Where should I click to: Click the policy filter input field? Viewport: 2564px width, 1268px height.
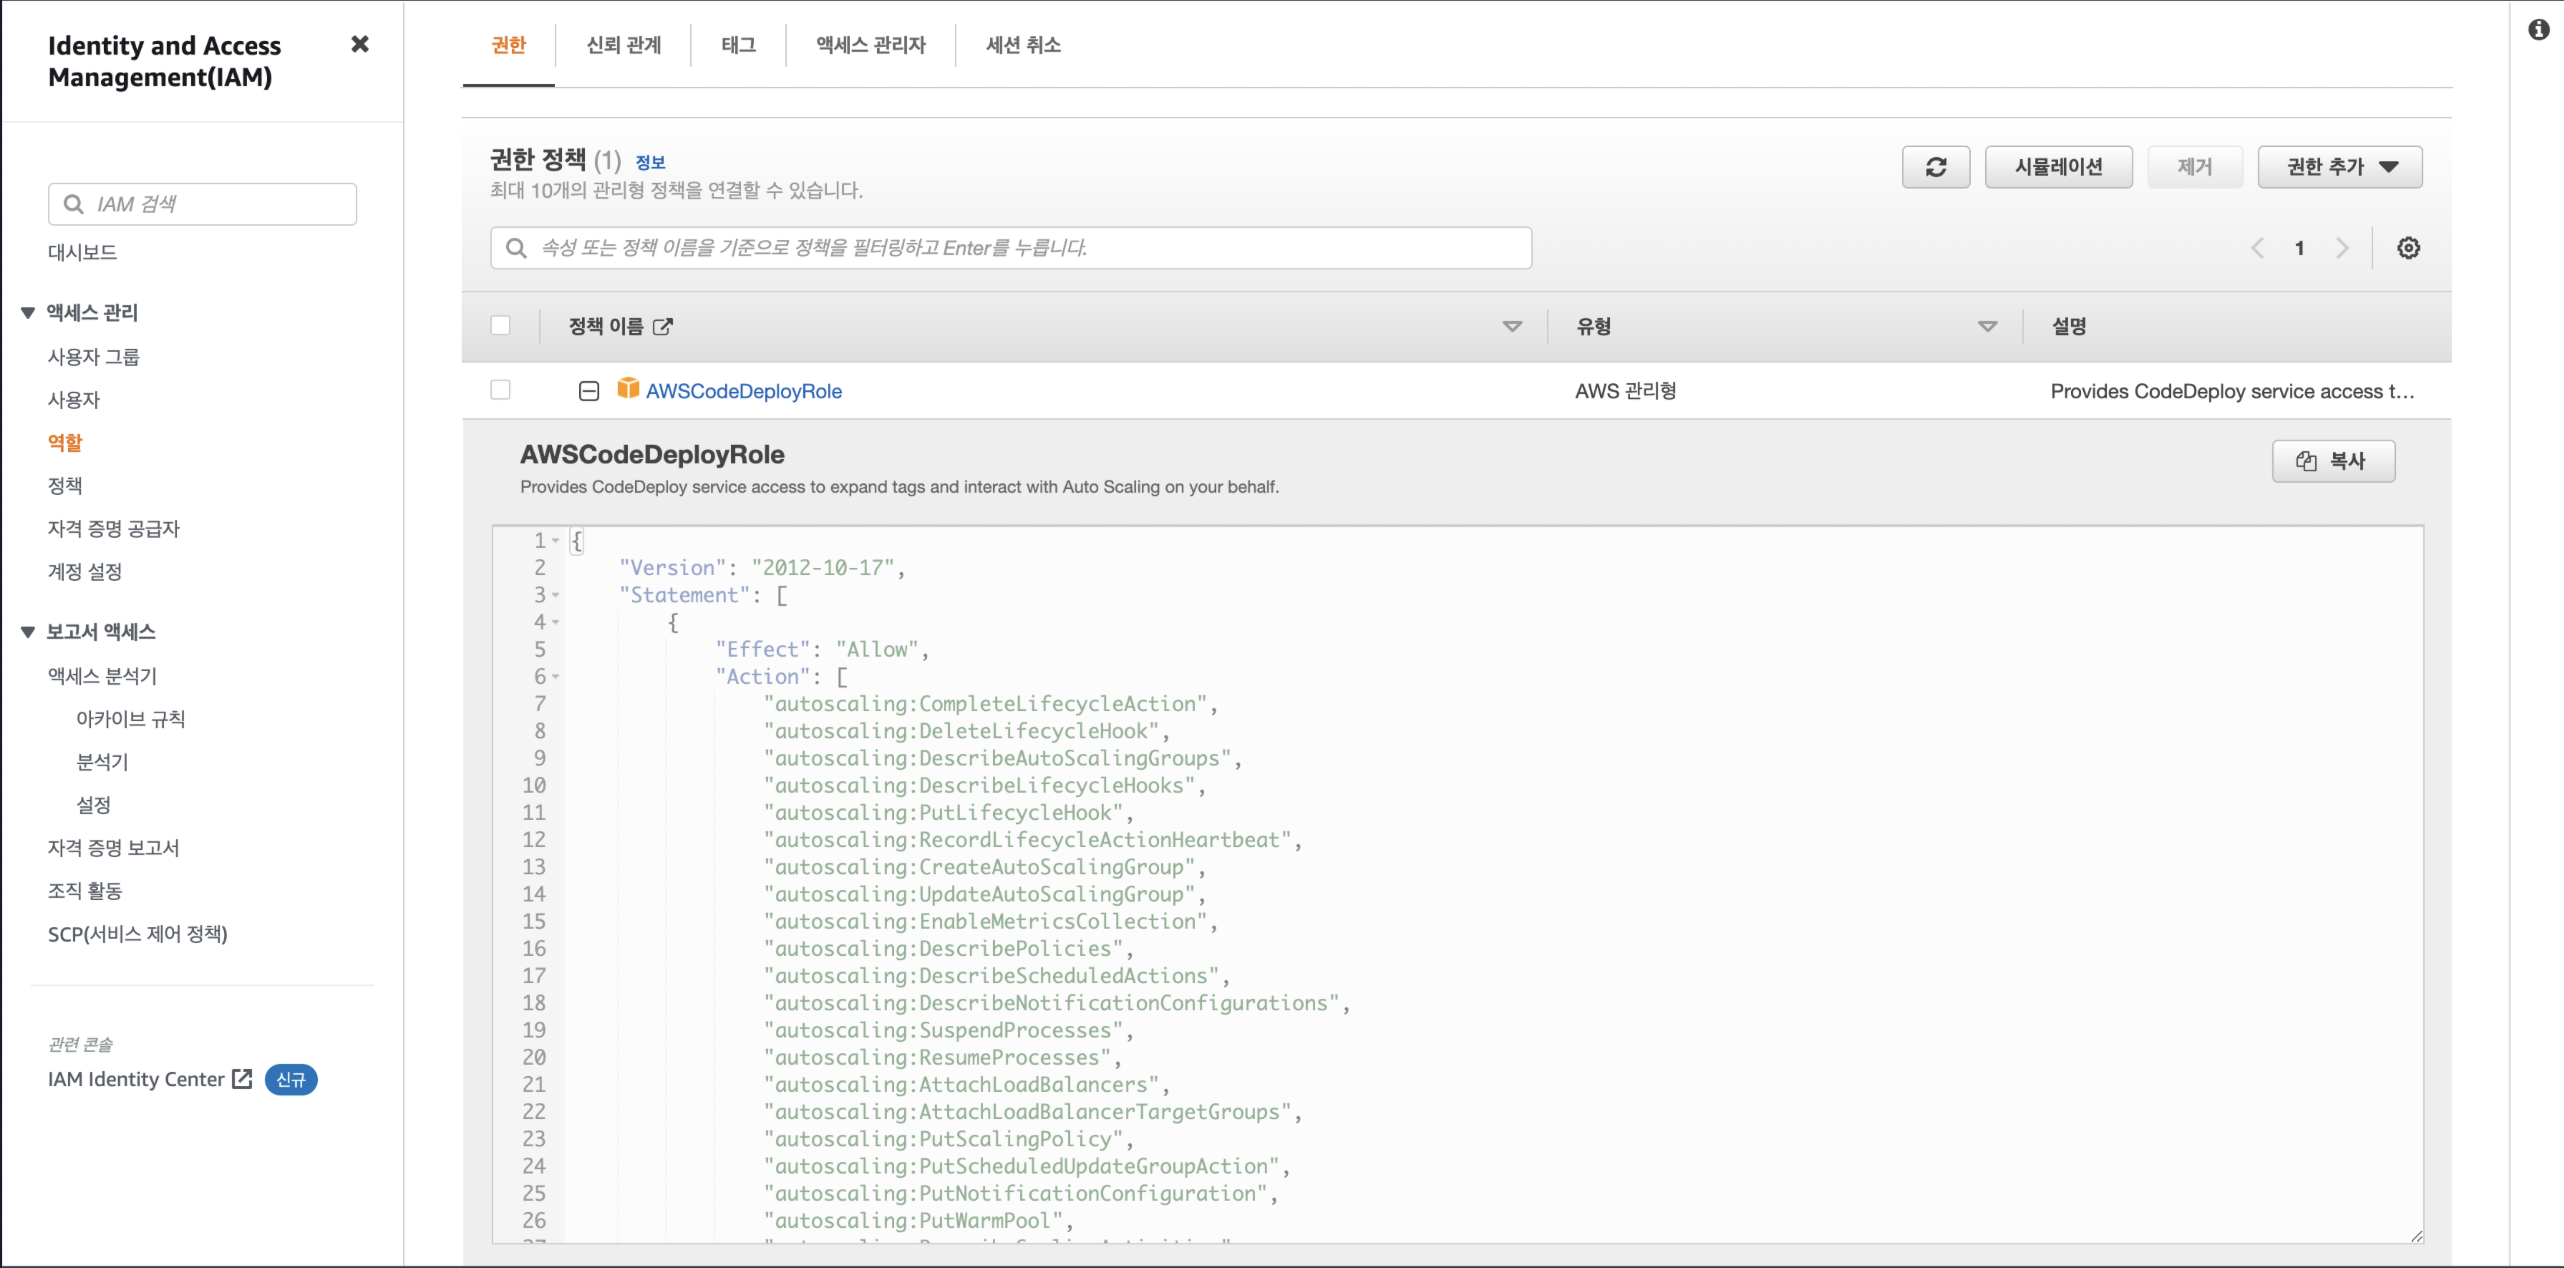[x=1011, y=248]
